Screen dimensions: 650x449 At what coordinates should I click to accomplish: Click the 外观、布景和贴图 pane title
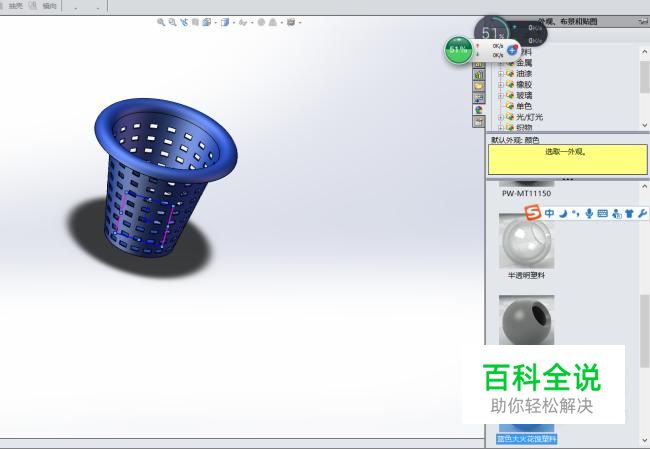coord(568,22)
